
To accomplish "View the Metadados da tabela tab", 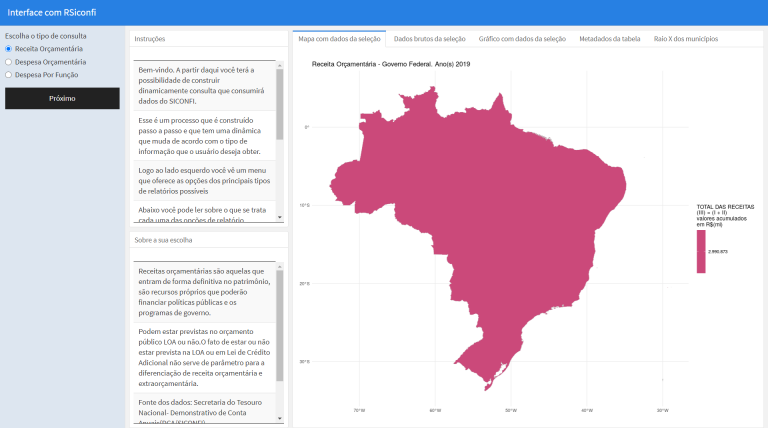I will point(610,39).
